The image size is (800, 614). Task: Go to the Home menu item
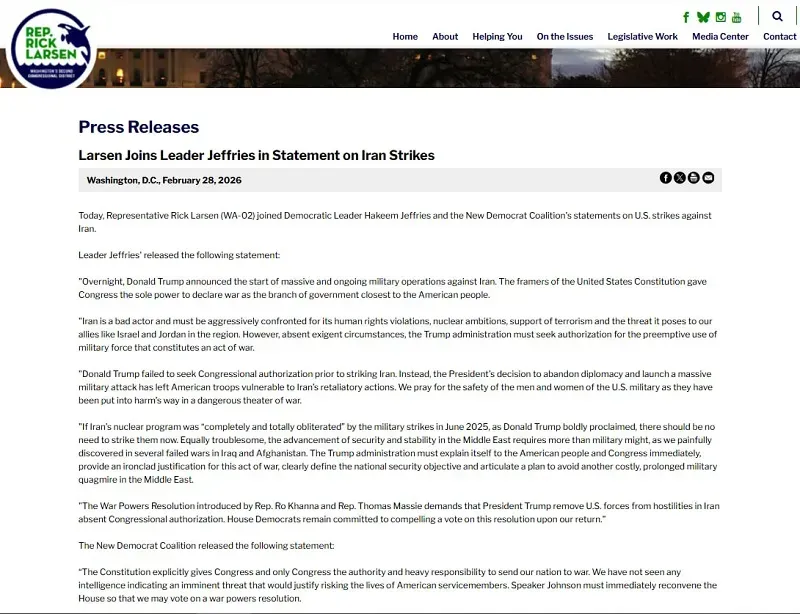pos(405,37)
